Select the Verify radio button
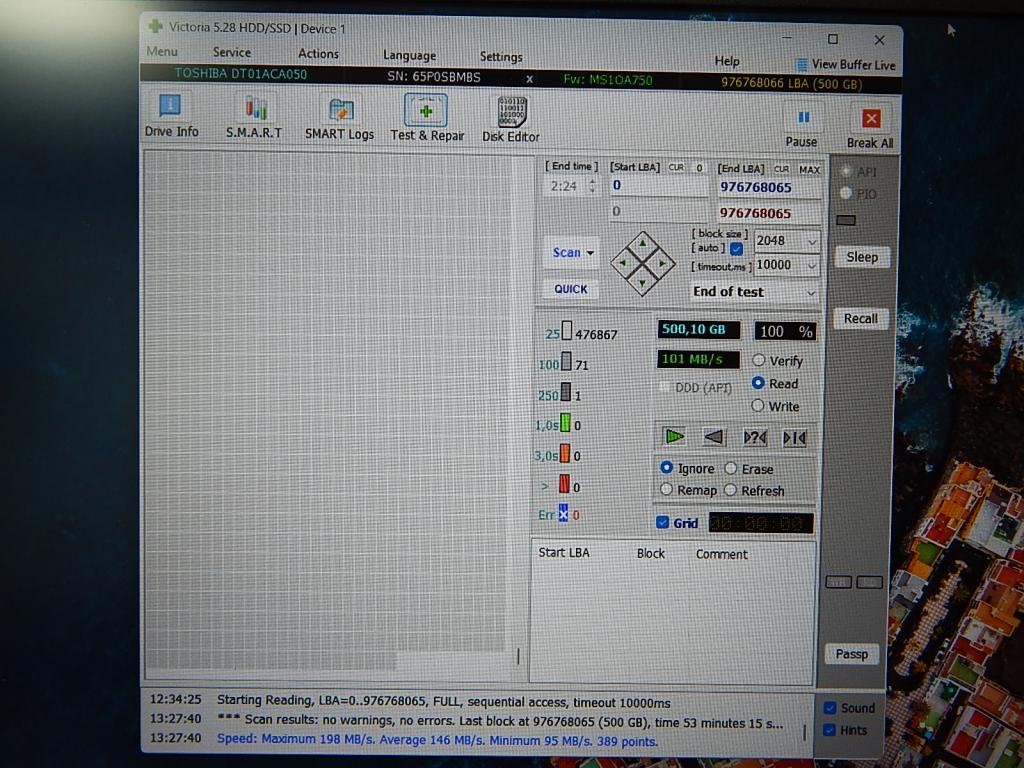Screen dimensions: 1024x768 coord(759,361)
